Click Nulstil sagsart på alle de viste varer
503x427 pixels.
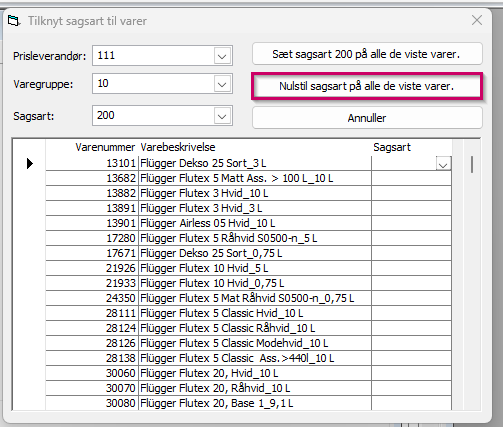(x=367, y=86)
